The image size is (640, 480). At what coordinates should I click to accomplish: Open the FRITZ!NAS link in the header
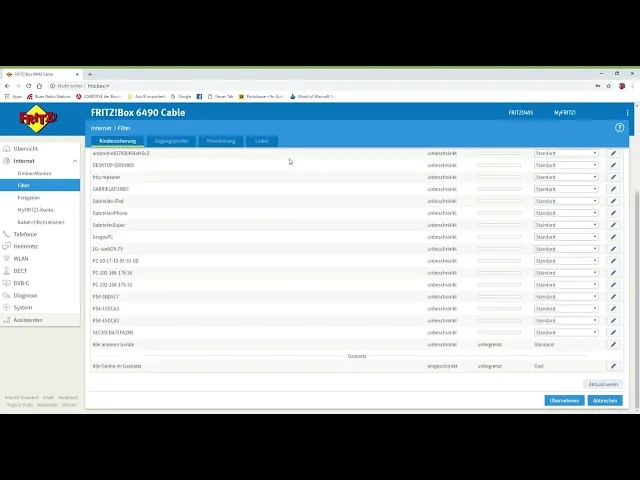tap(520, 113)
